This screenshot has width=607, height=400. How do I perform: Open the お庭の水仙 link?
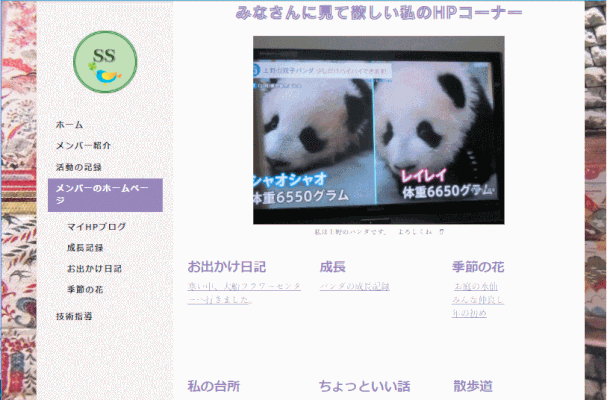point(476,287)
